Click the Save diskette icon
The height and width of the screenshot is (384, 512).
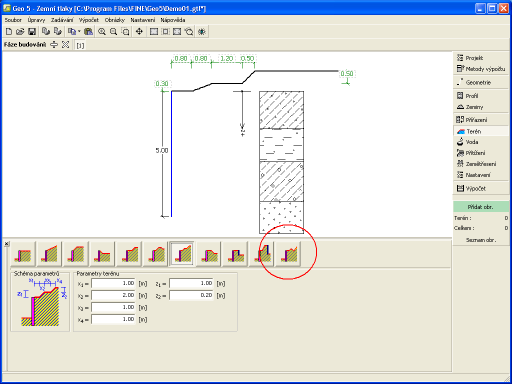point(32,32)
